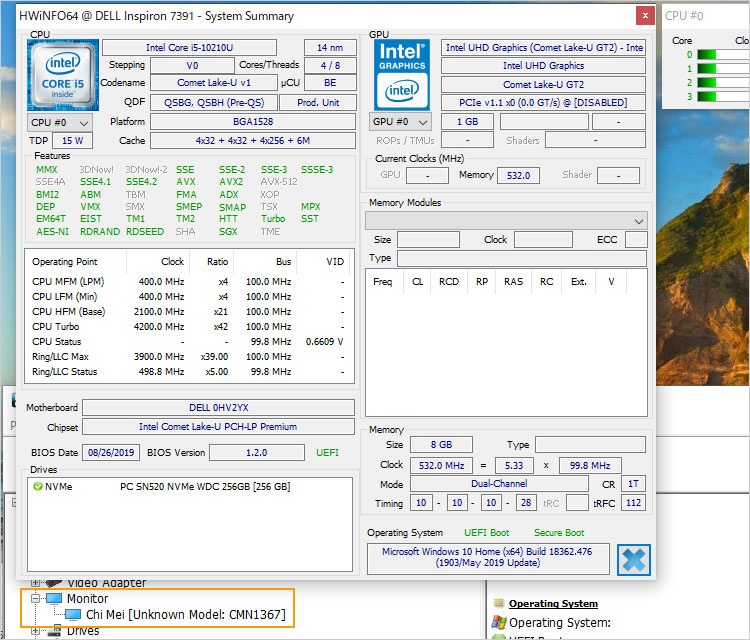Image resolution: width=750 pixels, height=640 pixels.
Task: Click the memory clock 532.0 MHz field
Action: click(x=441, y=465)
